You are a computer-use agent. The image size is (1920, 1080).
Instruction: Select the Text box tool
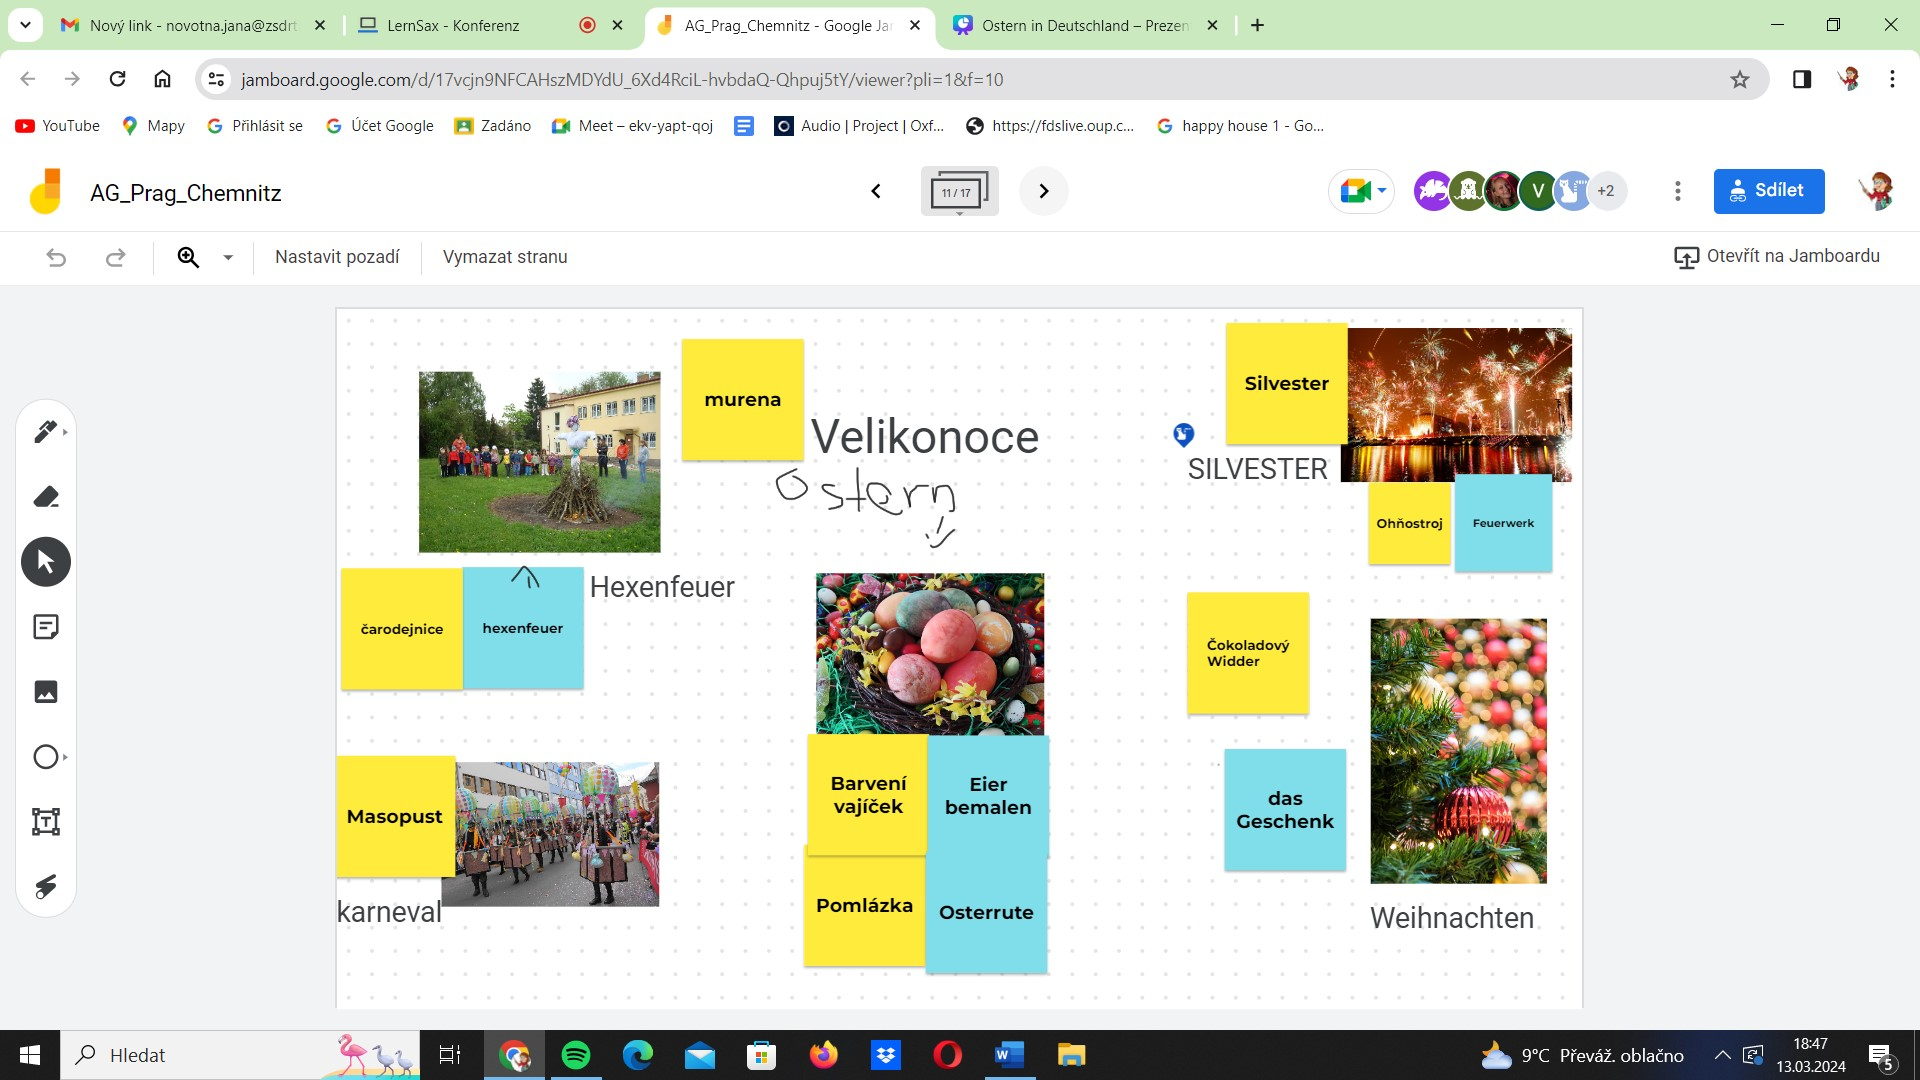[x=46, y=822]
